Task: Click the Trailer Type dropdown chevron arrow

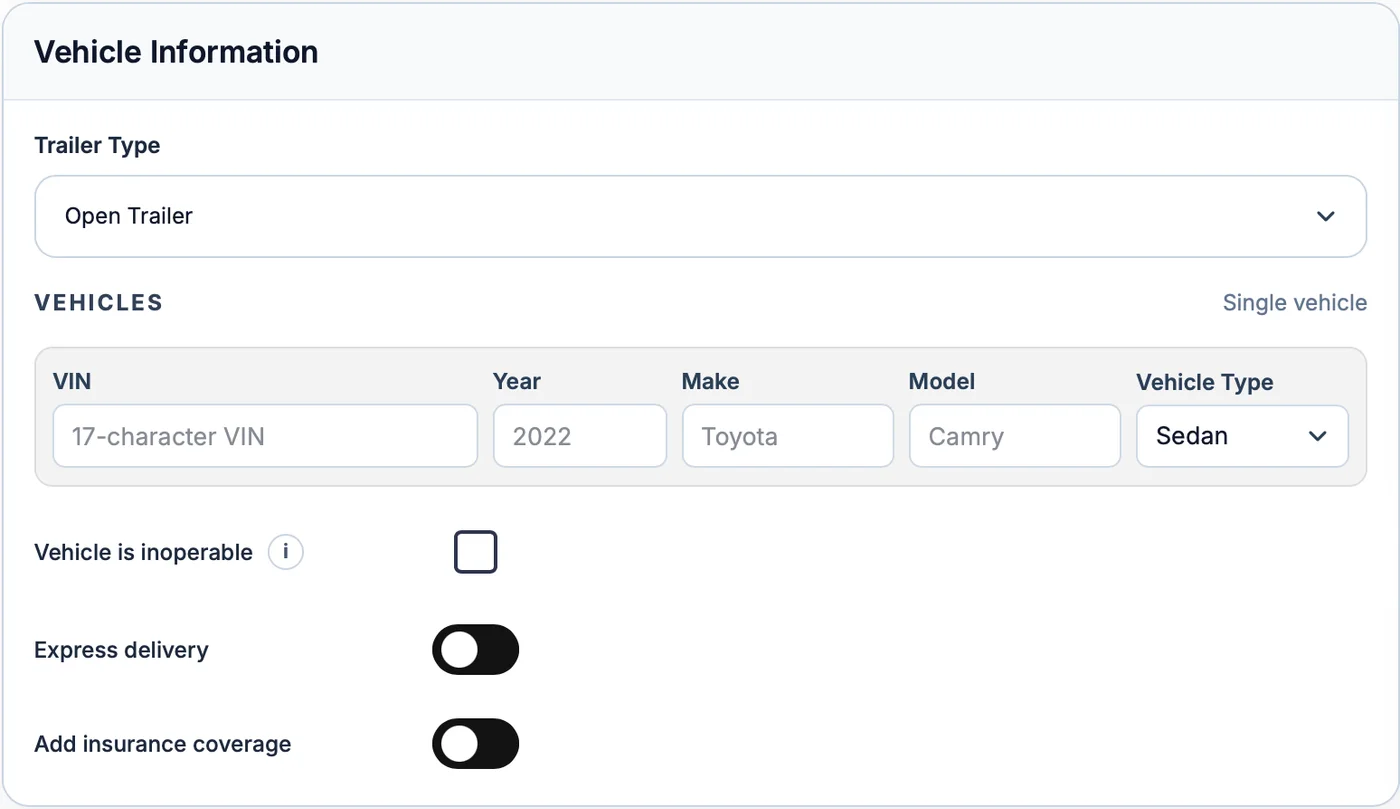Action: coord(1326,216)
